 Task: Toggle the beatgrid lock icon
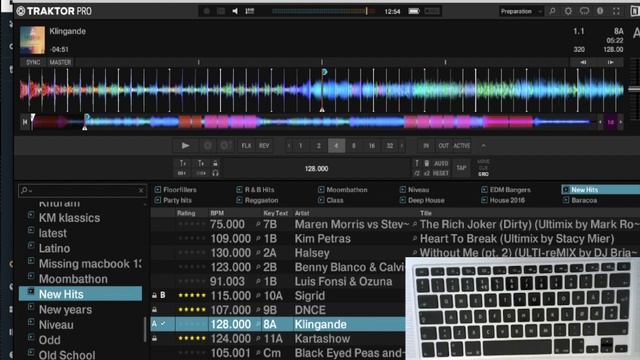216,163
